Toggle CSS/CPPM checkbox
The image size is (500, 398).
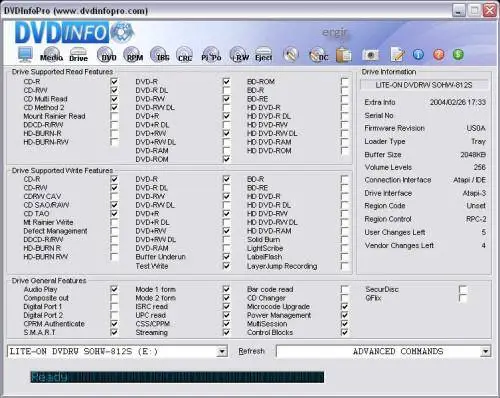tap(226, 324)
